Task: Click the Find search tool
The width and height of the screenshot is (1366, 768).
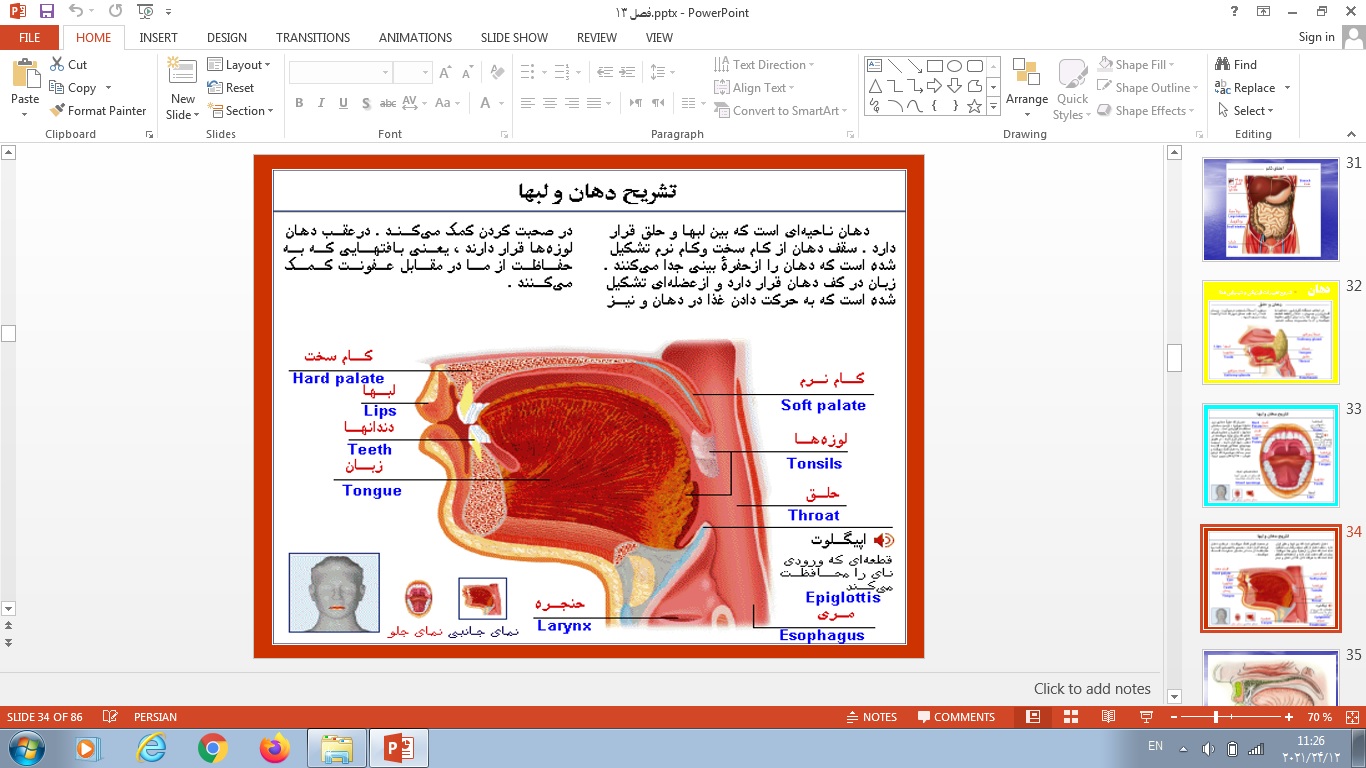Action: (1236, 65)
